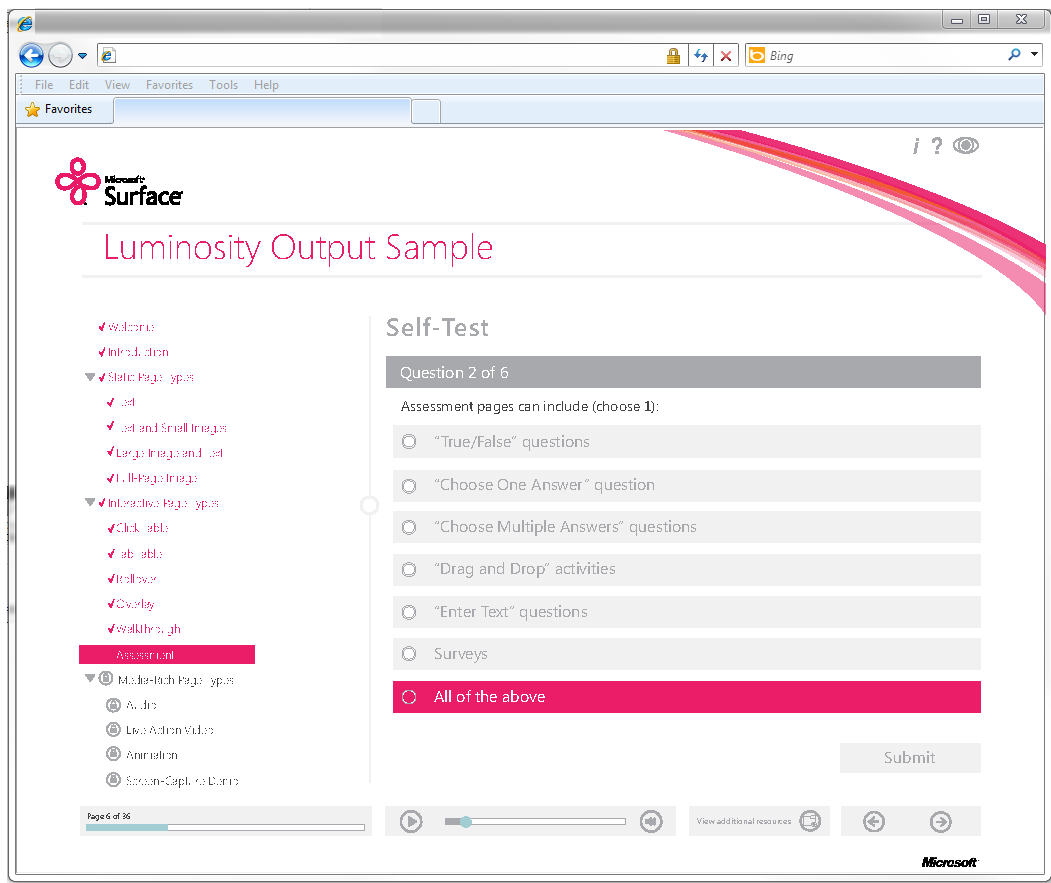Click the info 'i' icon
Screen dimensions: 1051x883
pyautogui.click(x=916, y=145)
